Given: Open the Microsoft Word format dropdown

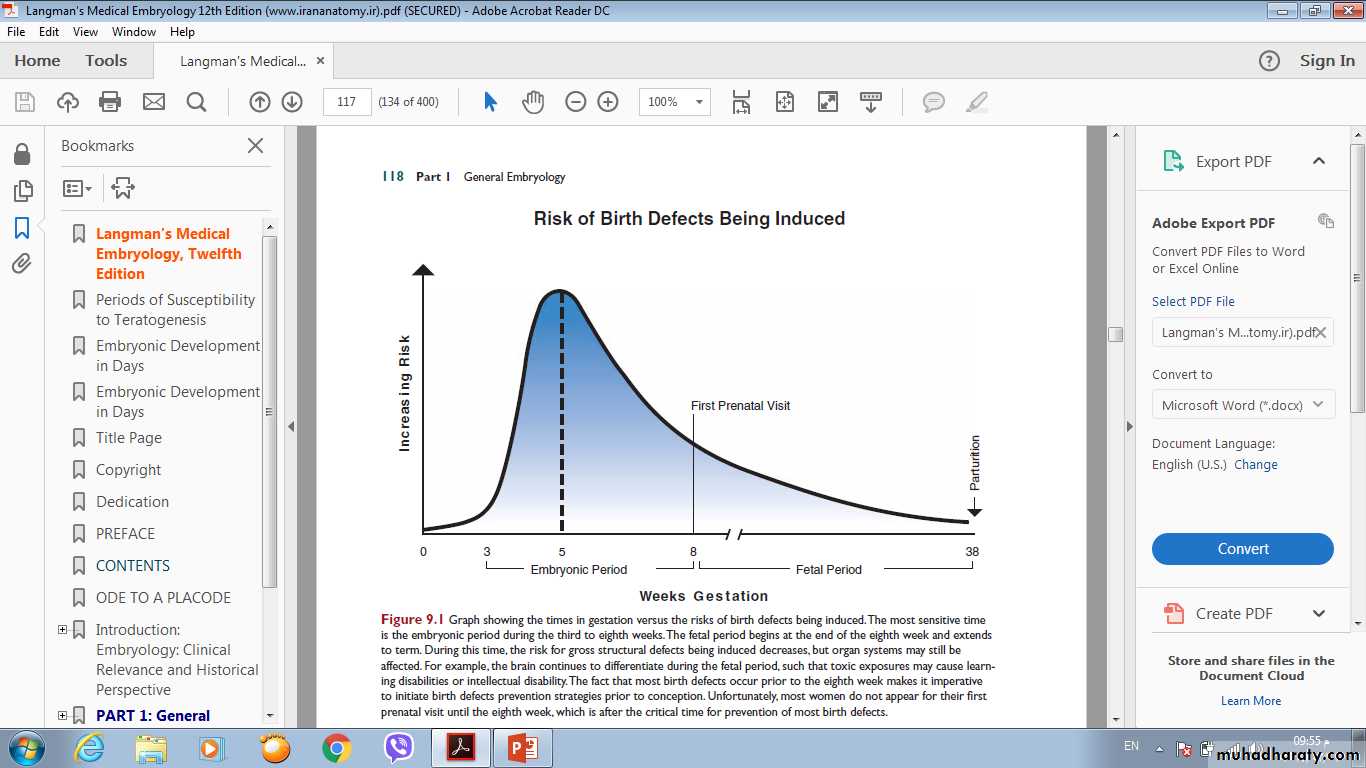Looking at the screenshot, I should 1242,405.
